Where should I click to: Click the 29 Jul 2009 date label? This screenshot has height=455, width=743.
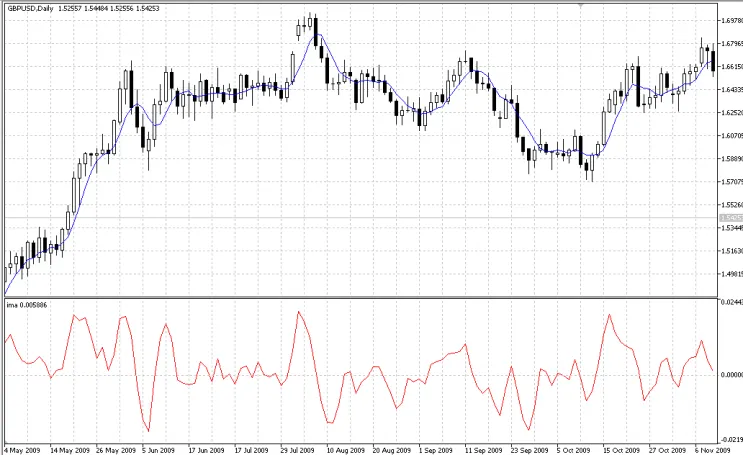point(297,449)
